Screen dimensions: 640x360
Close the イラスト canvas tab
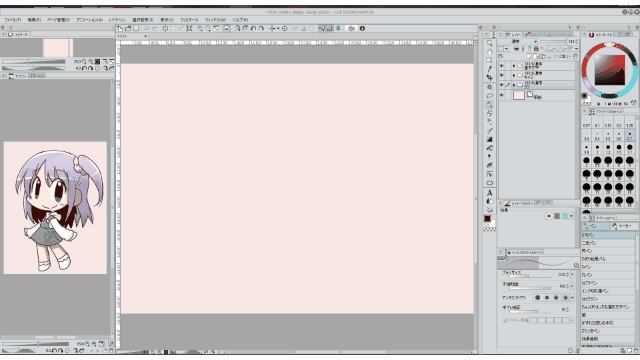[145, 36]
